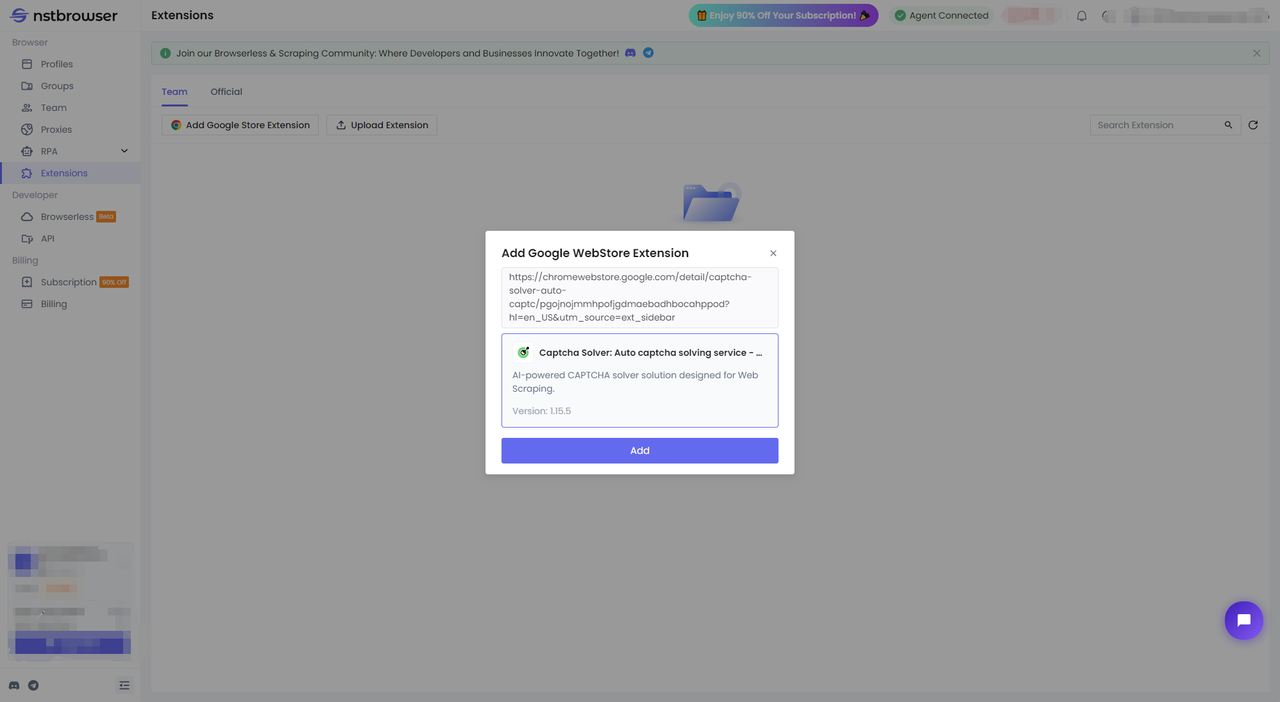The image size is (1280, 702).
Task: Click Add Google Store Extension button
Action: pos(240,125)
